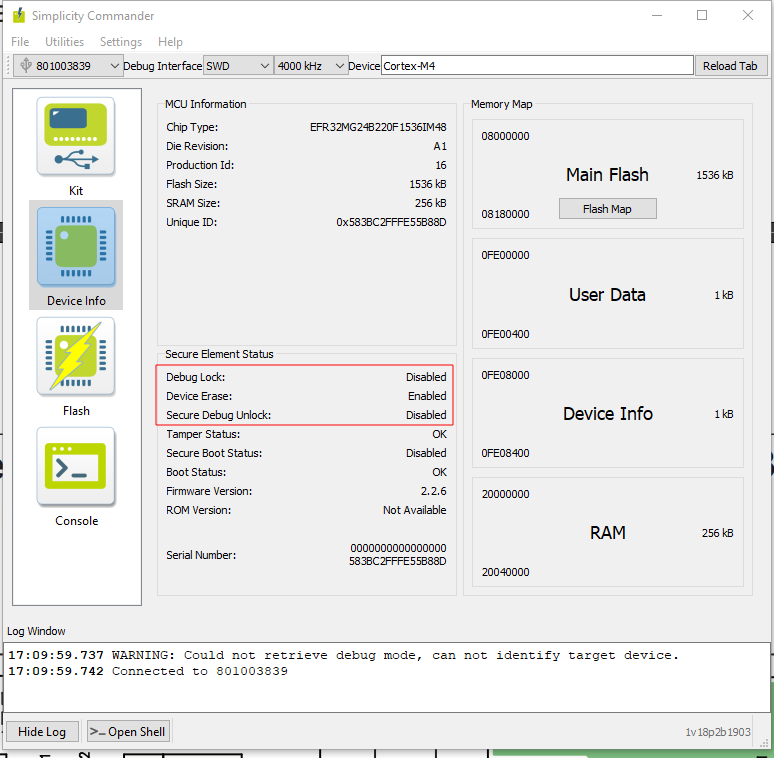Select chip type EFR32MG24B220F1536IM48 value

tap(378, 127)
